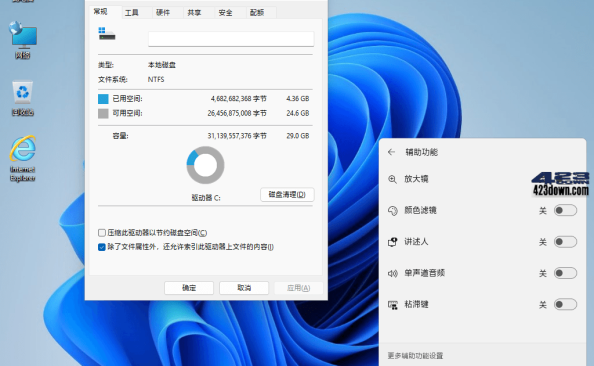Click the 4,682,682,368 字节 value
Viewport: 594px width, 366px height.
click(239, 99)
